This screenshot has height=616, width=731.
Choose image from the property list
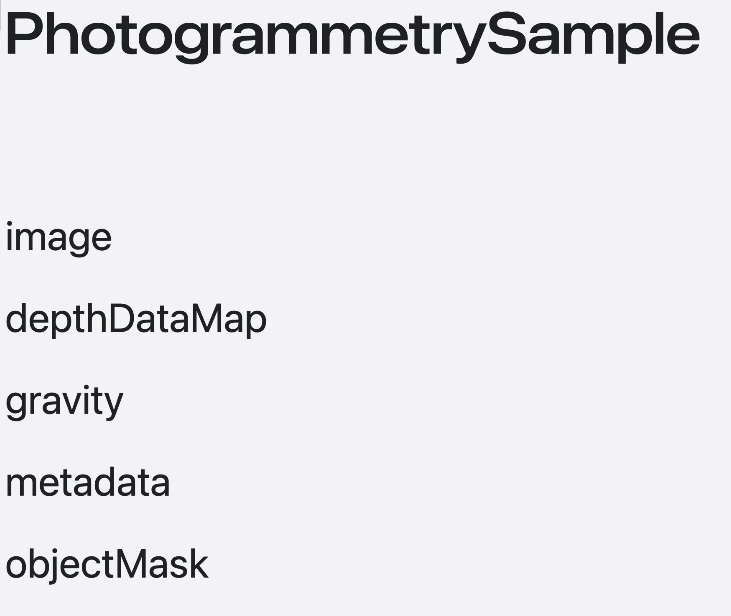click(x=59, y=238)
